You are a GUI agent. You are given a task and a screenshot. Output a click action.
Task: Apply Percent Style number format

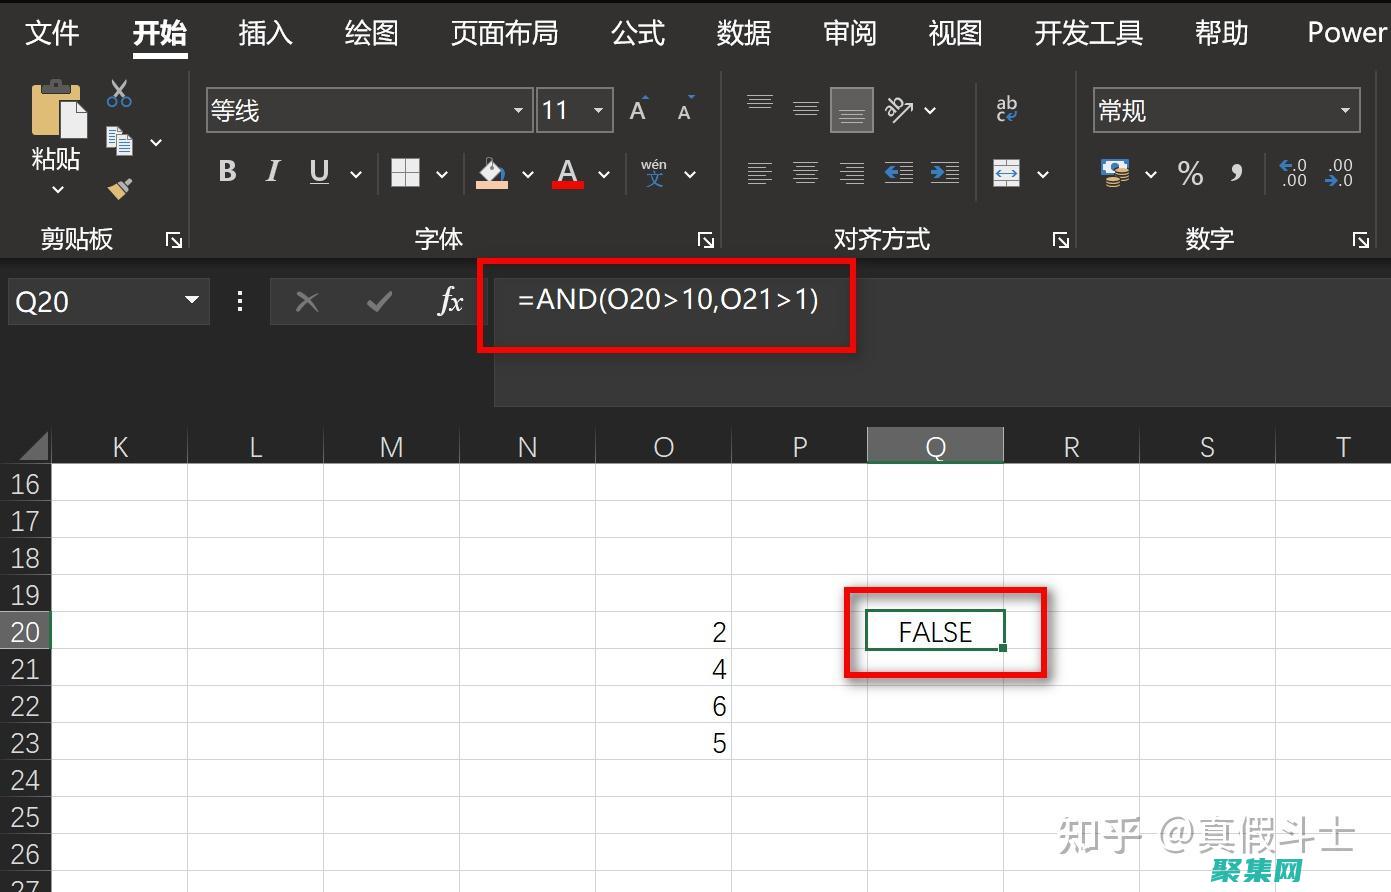point(1190,173)
